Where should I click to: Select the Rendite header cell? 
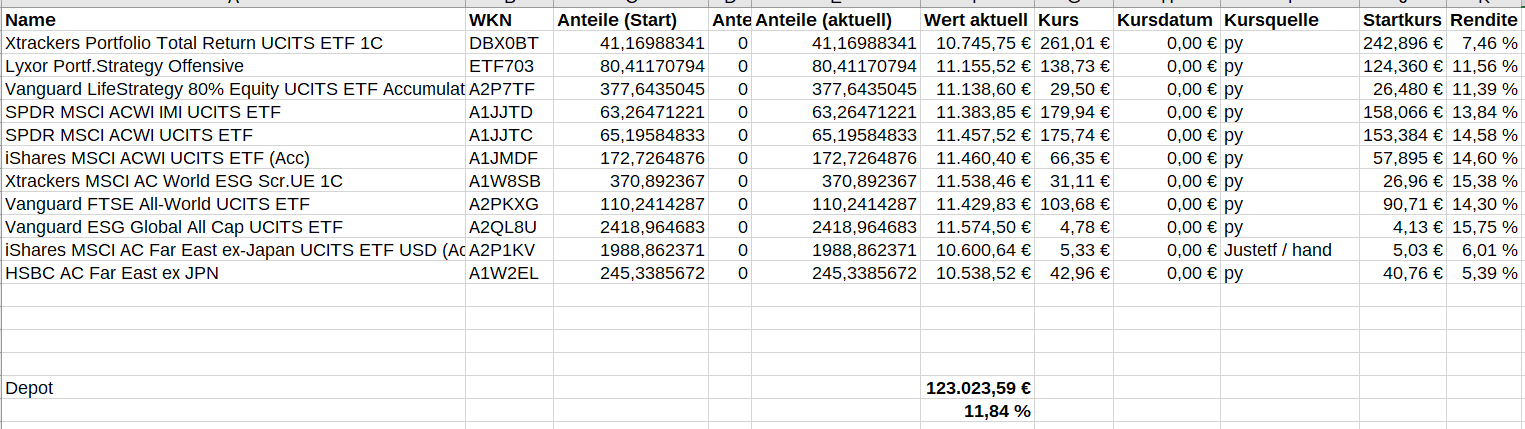tap(1484, 20)
